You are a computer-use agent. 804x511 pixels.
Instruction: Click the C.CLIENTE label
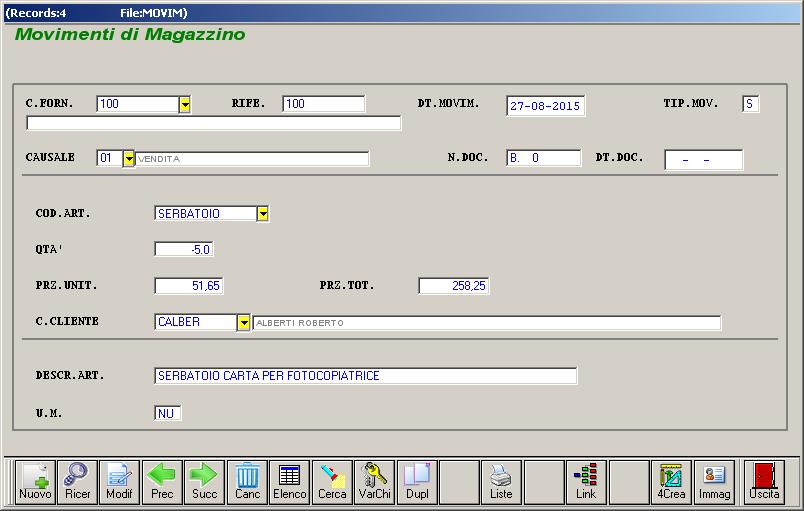67,321
